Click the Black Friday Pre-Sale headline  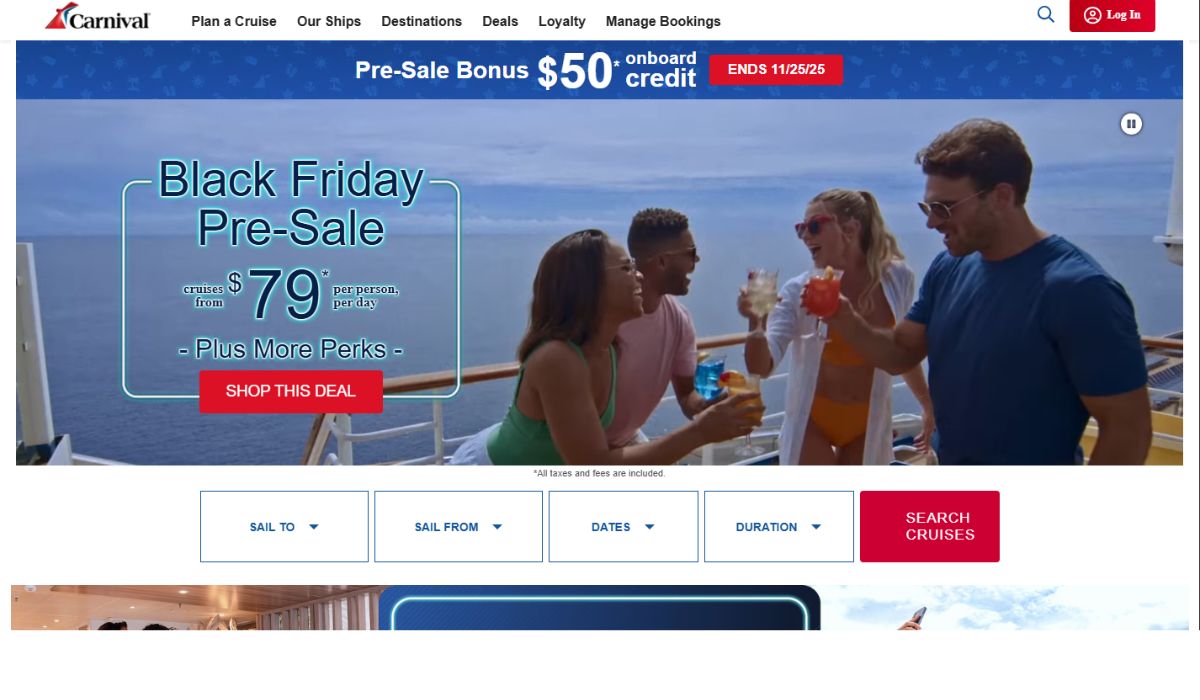coord(291,204)
